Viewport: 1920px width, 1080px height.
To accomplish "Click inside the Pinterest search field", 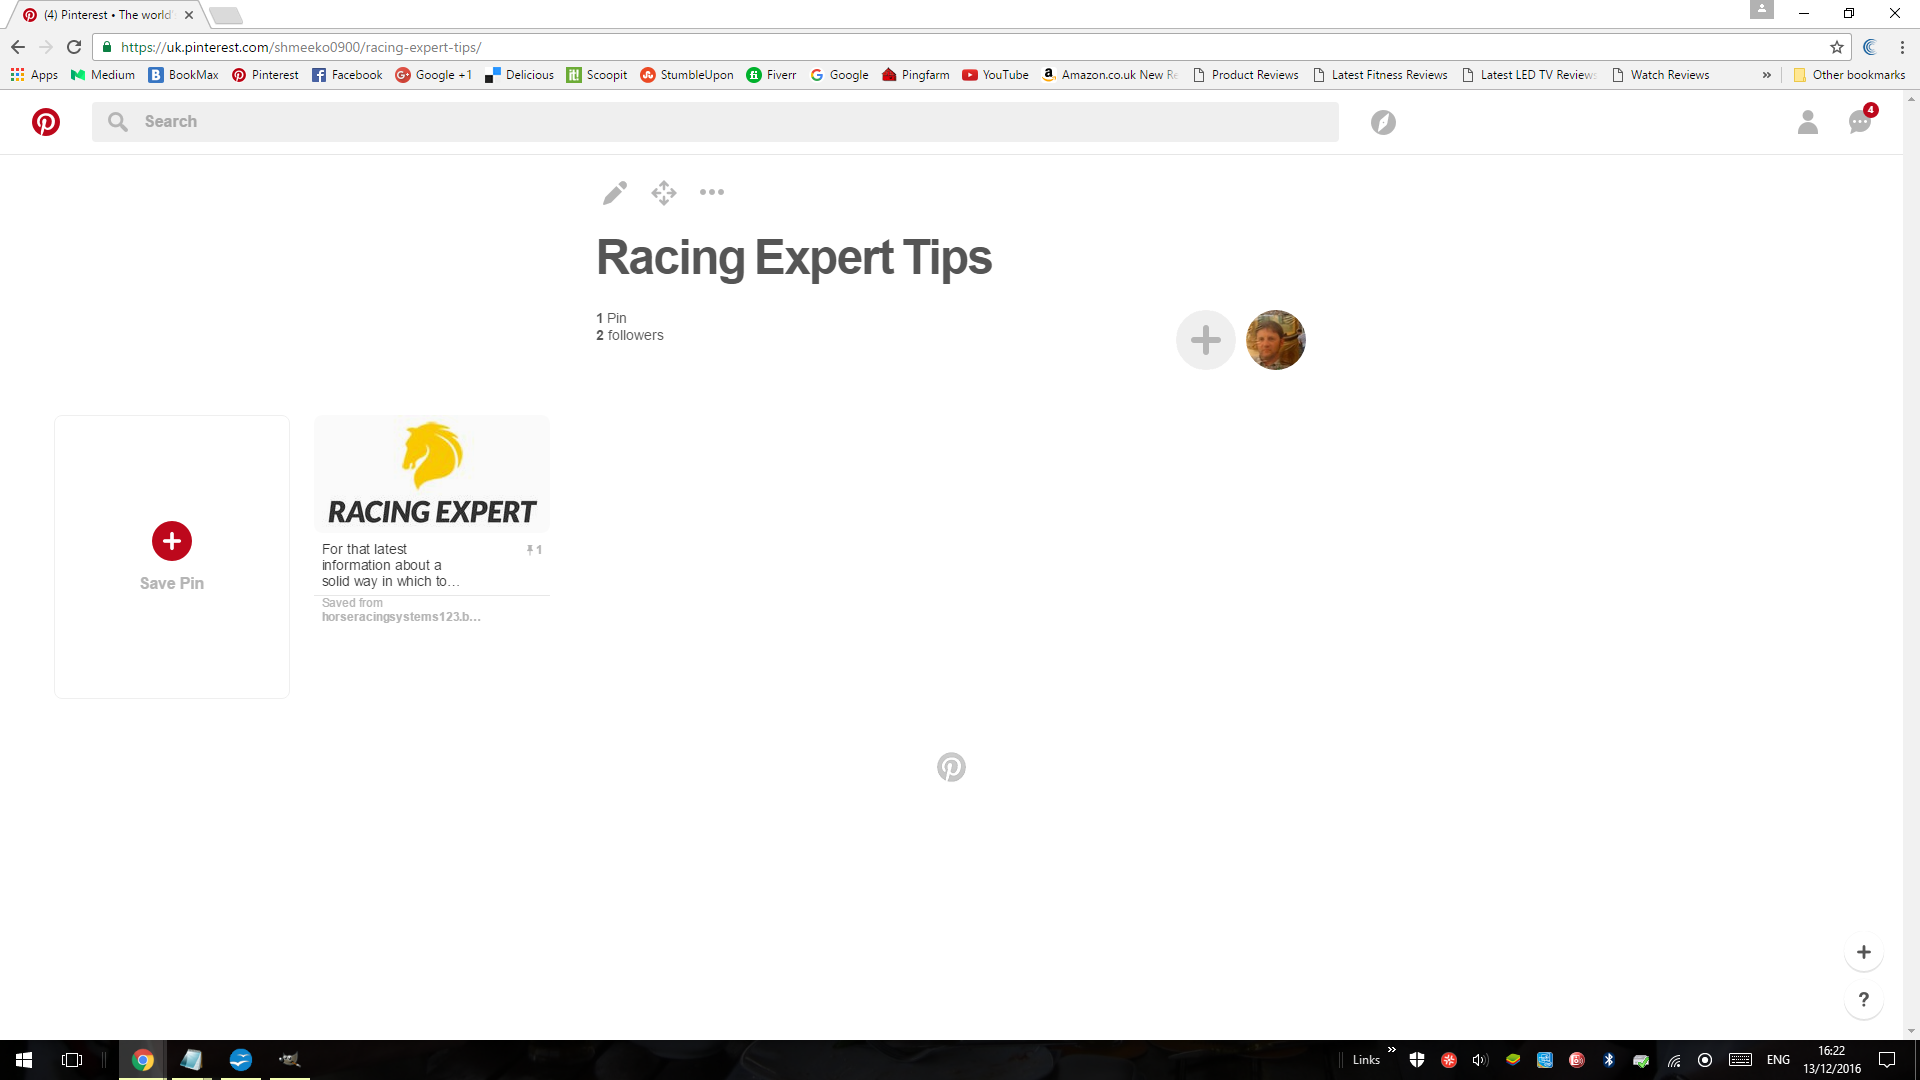I will coord(715,122).
